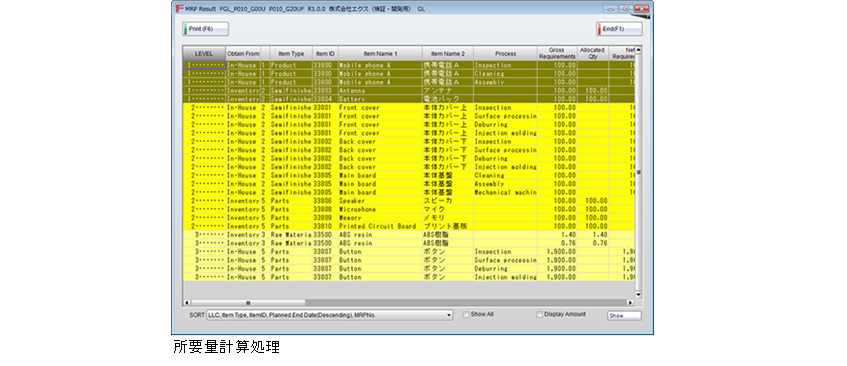Click the End(F1) button
The width and height of the screenshot is (847, 366).
(619, 29)
